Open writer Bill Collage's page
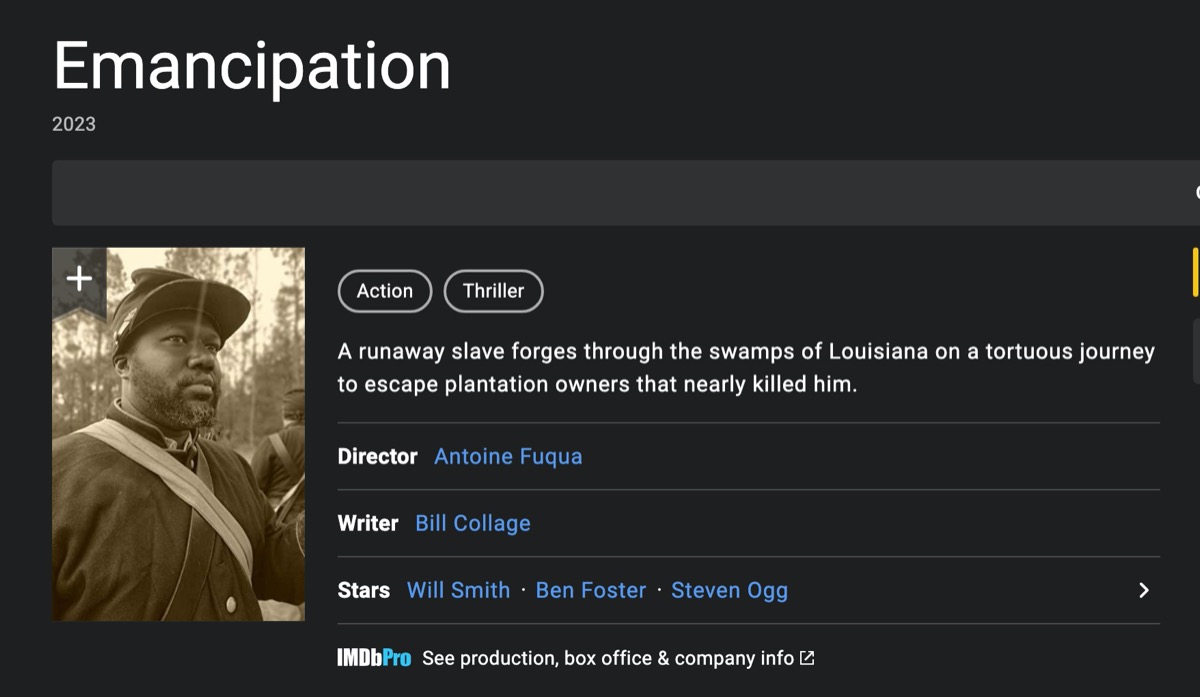Image resolution: width=1200 pixels, height=697 pixels. click(473, 523)
